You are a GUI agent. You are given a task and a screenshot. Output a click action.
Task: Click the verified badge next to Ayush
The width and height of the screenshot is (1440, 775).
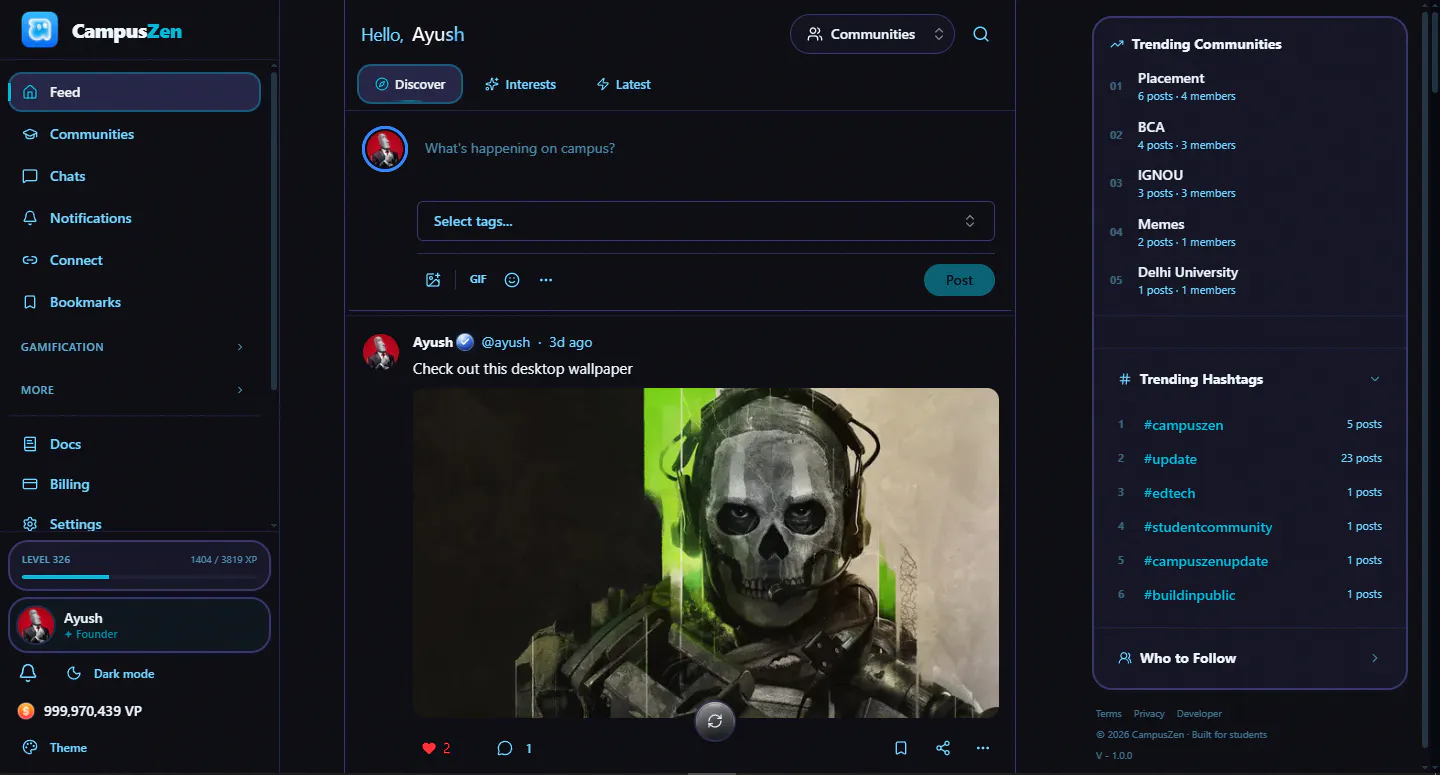pyautogui.click(x=465, y=342)
